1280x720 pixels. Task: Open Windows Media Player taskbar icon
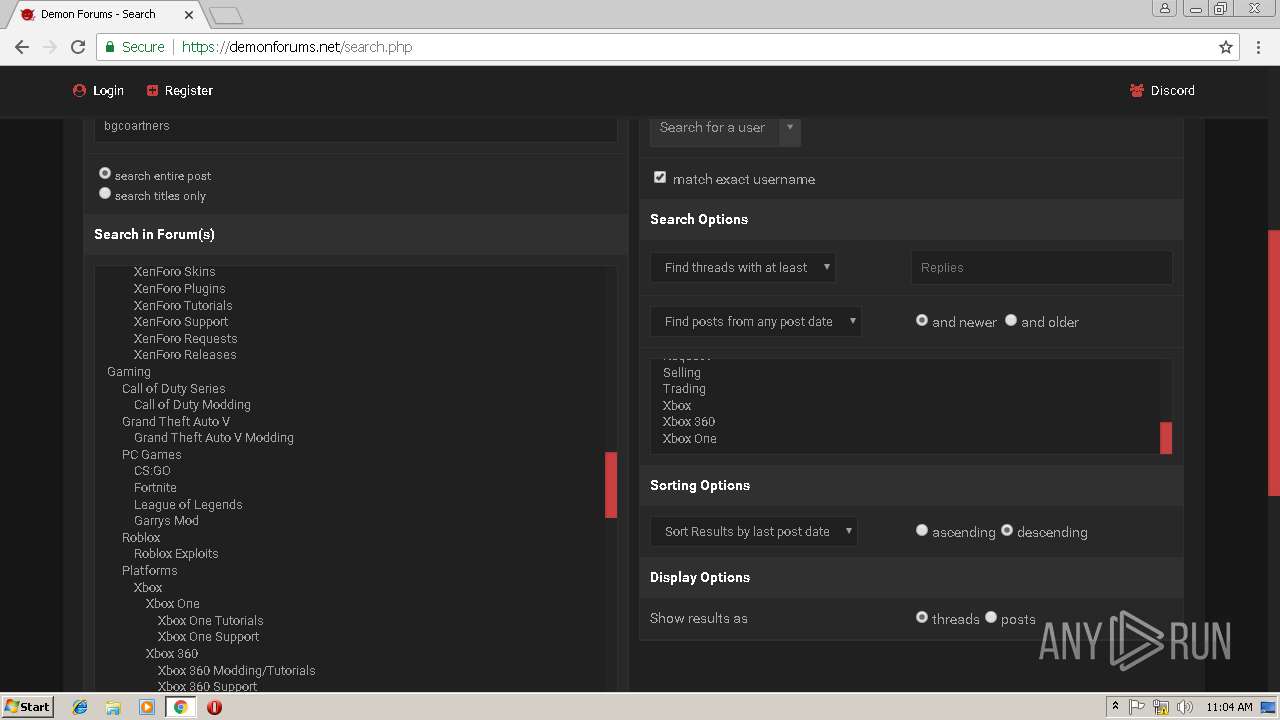point(147,707)
